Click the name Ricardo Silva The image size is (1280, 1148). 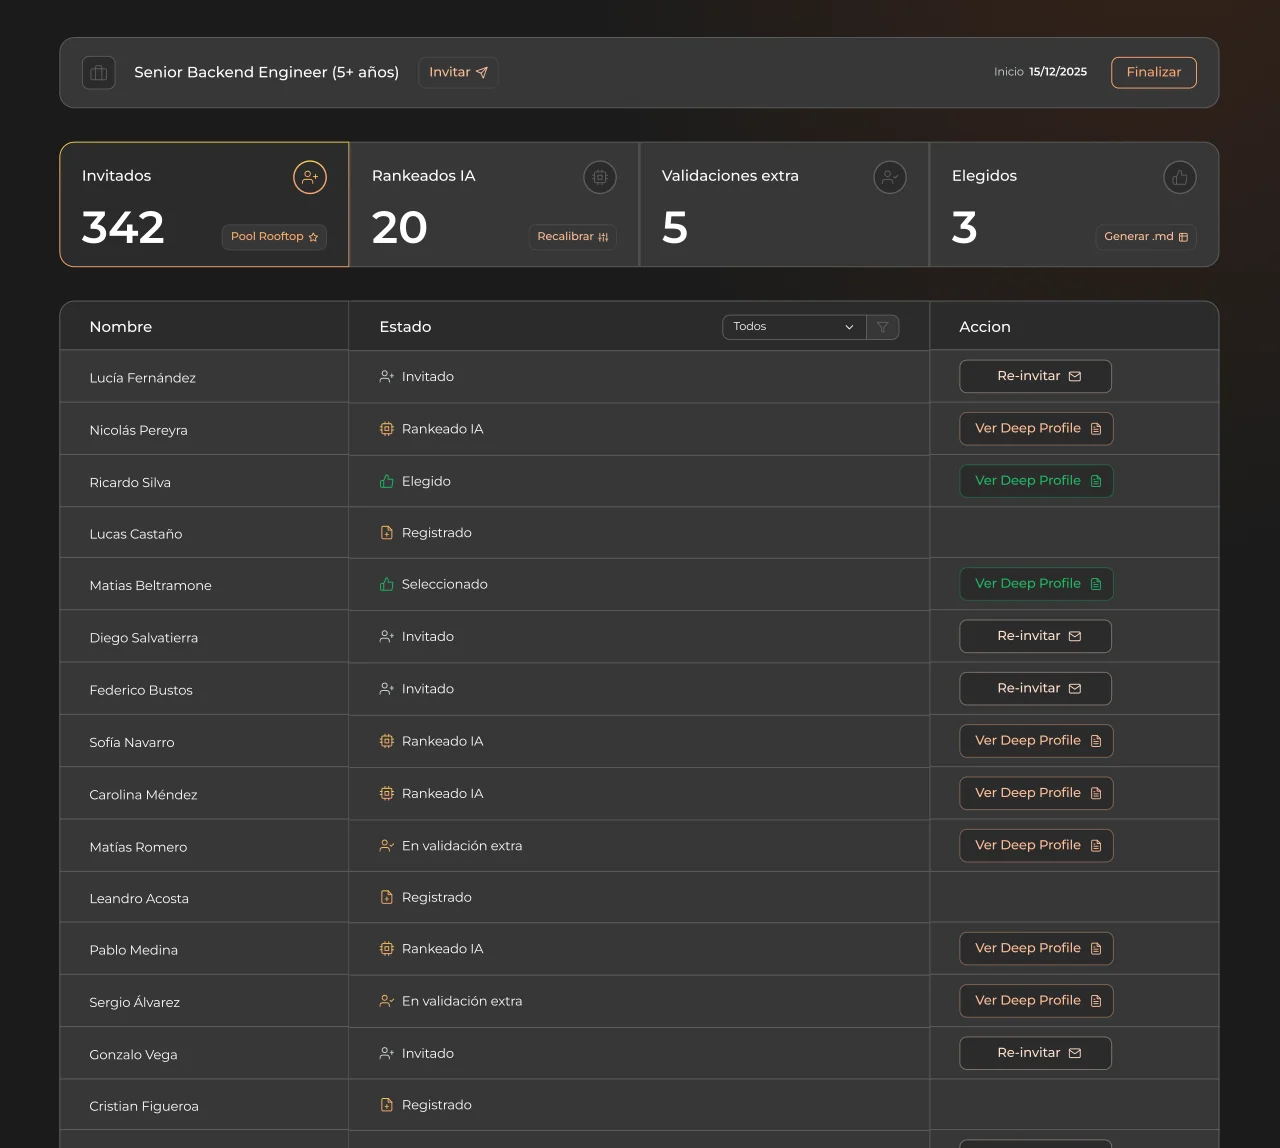130,482
